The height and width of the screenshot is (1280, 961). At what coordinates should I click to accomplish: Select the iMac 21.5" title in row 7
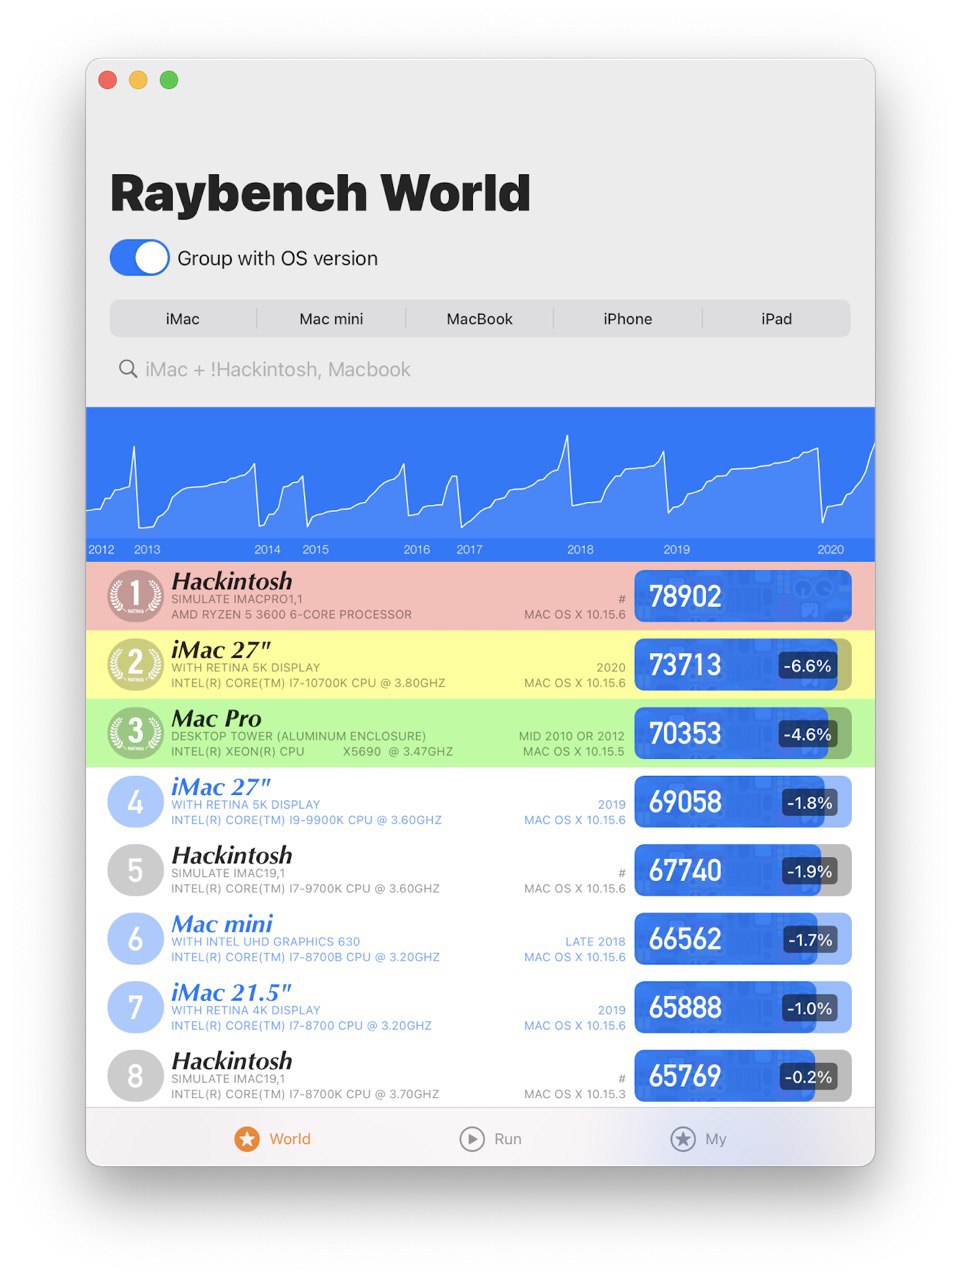click(231, 992)
